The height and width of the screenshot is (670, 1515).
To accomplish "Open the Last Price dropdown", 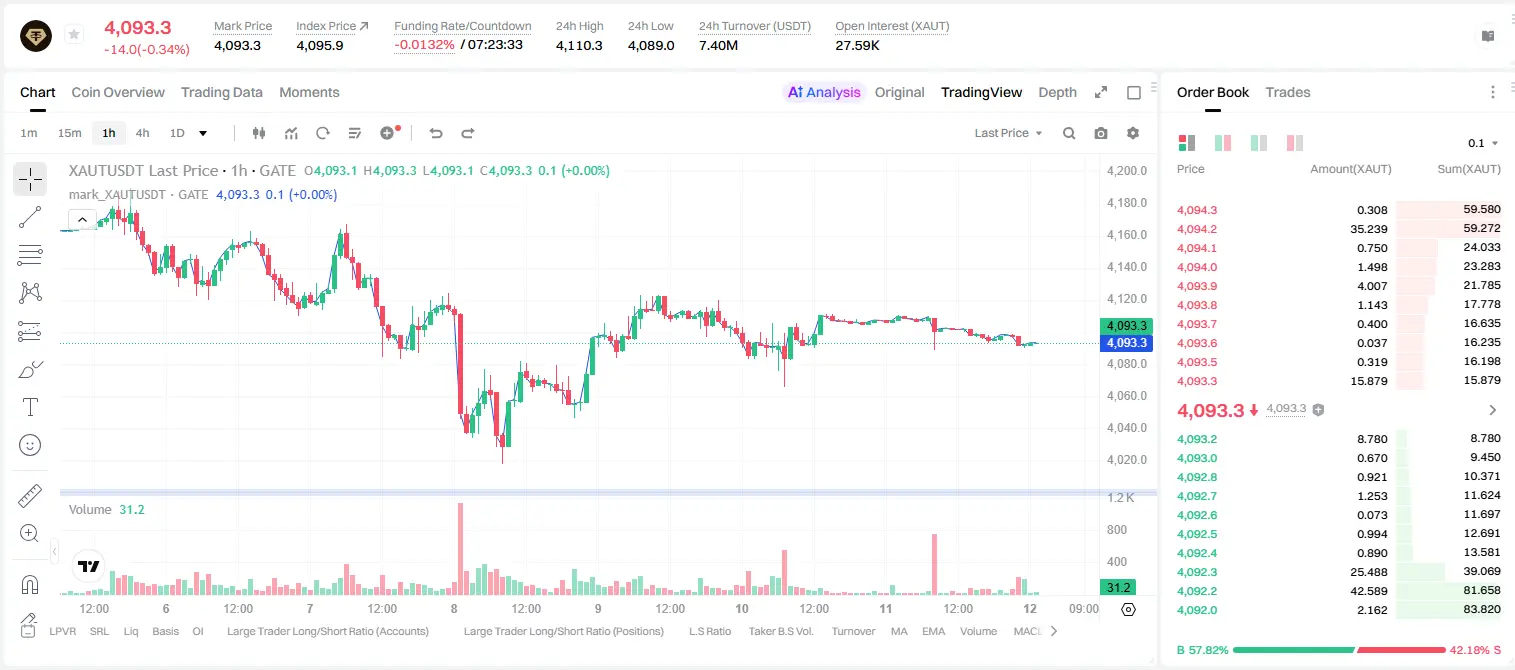I will (x=1008, y=133).
